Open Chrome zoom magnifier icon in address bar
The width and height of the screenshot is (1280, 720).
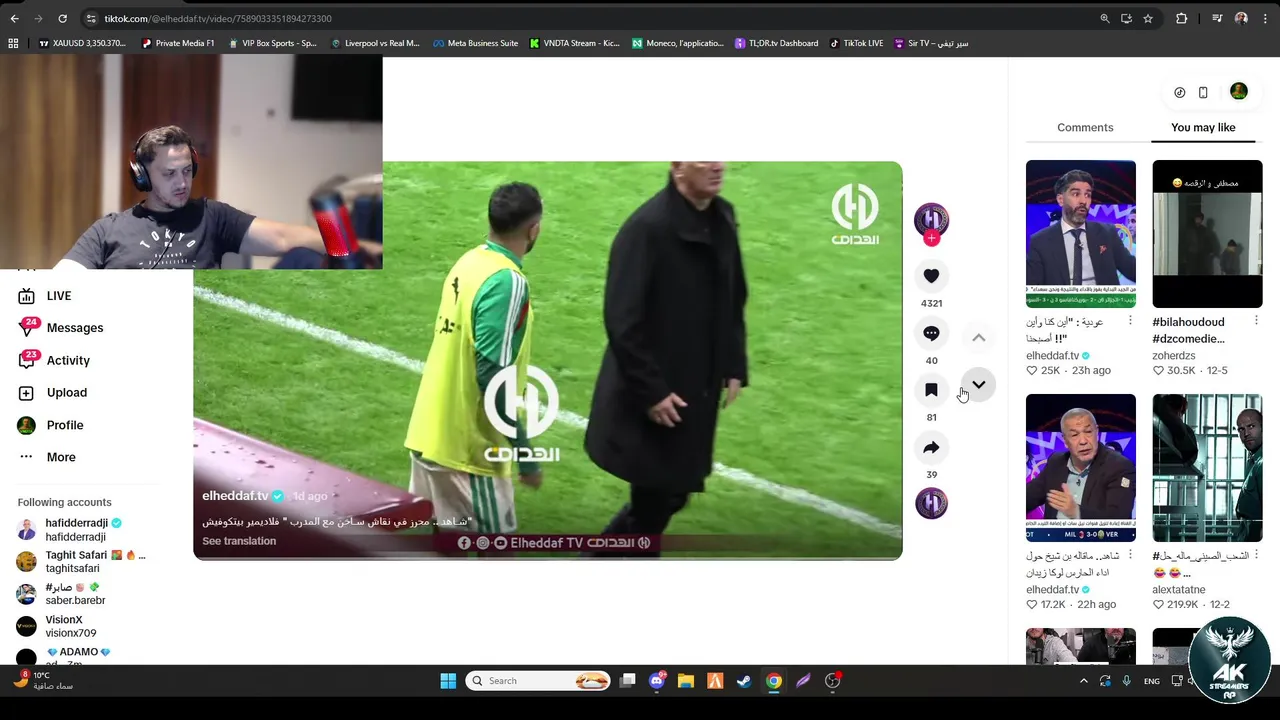tap(1105, 18)
